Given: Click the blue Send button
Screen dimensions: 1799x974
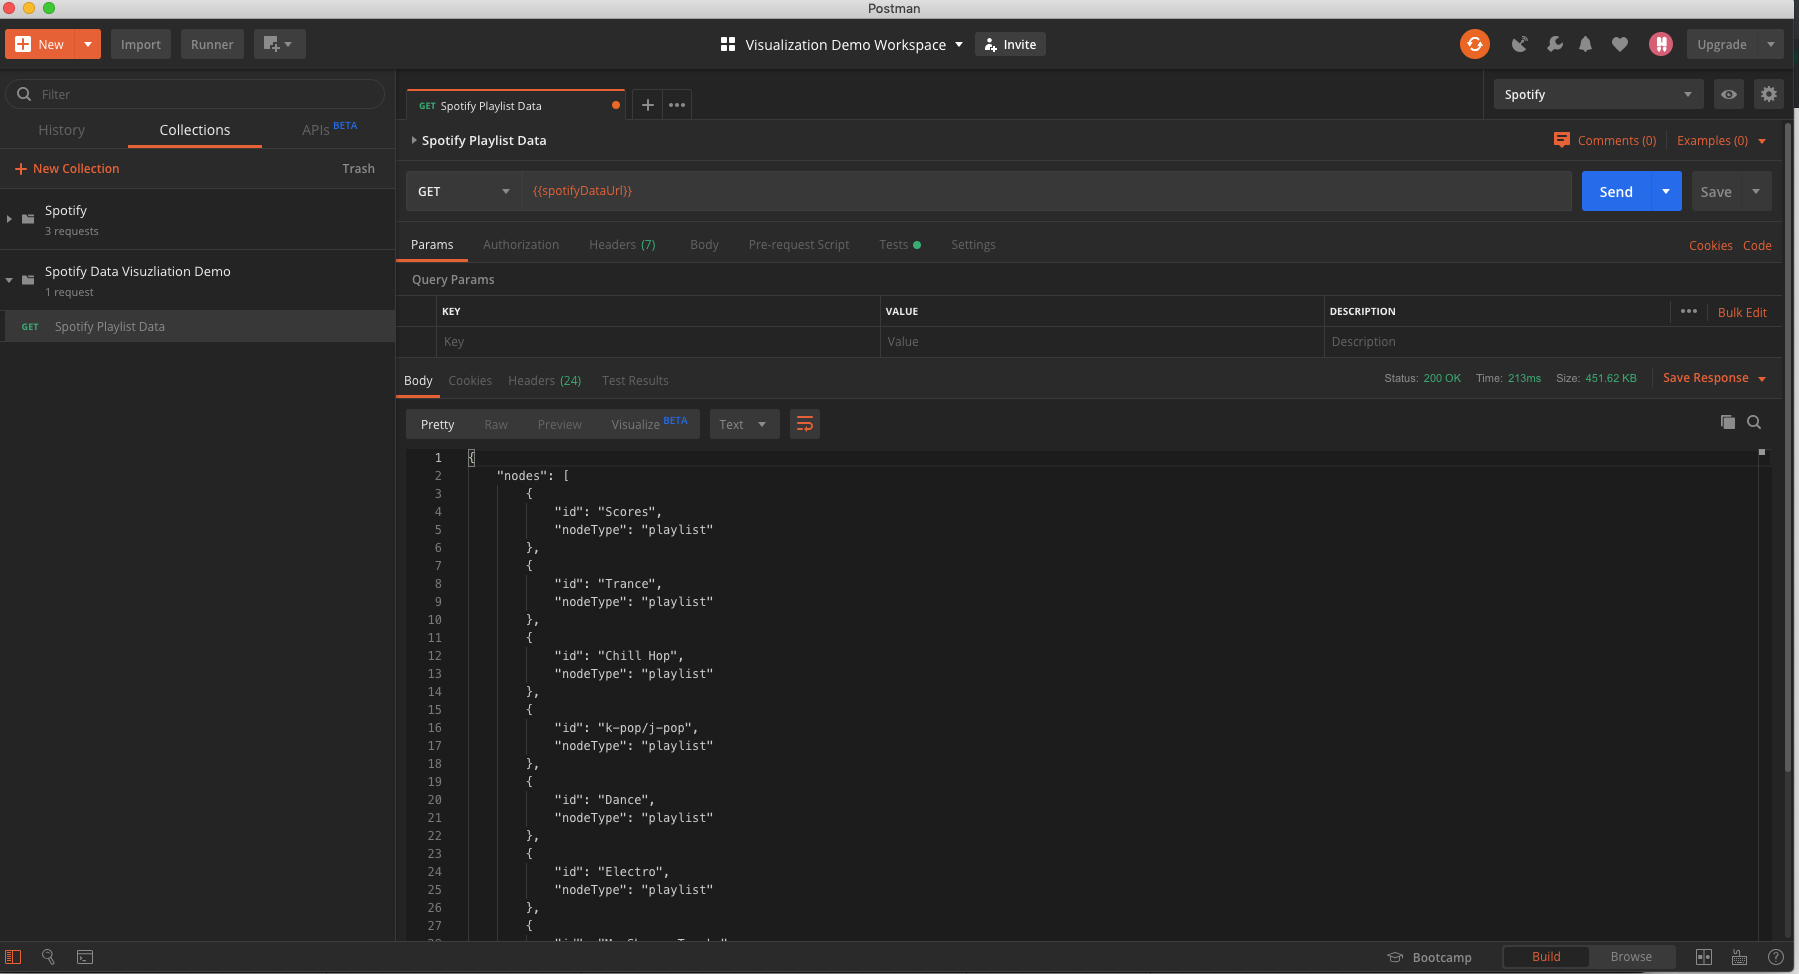Looking at the screenshot, I should pyautogui.click(x=1616, y=191).
